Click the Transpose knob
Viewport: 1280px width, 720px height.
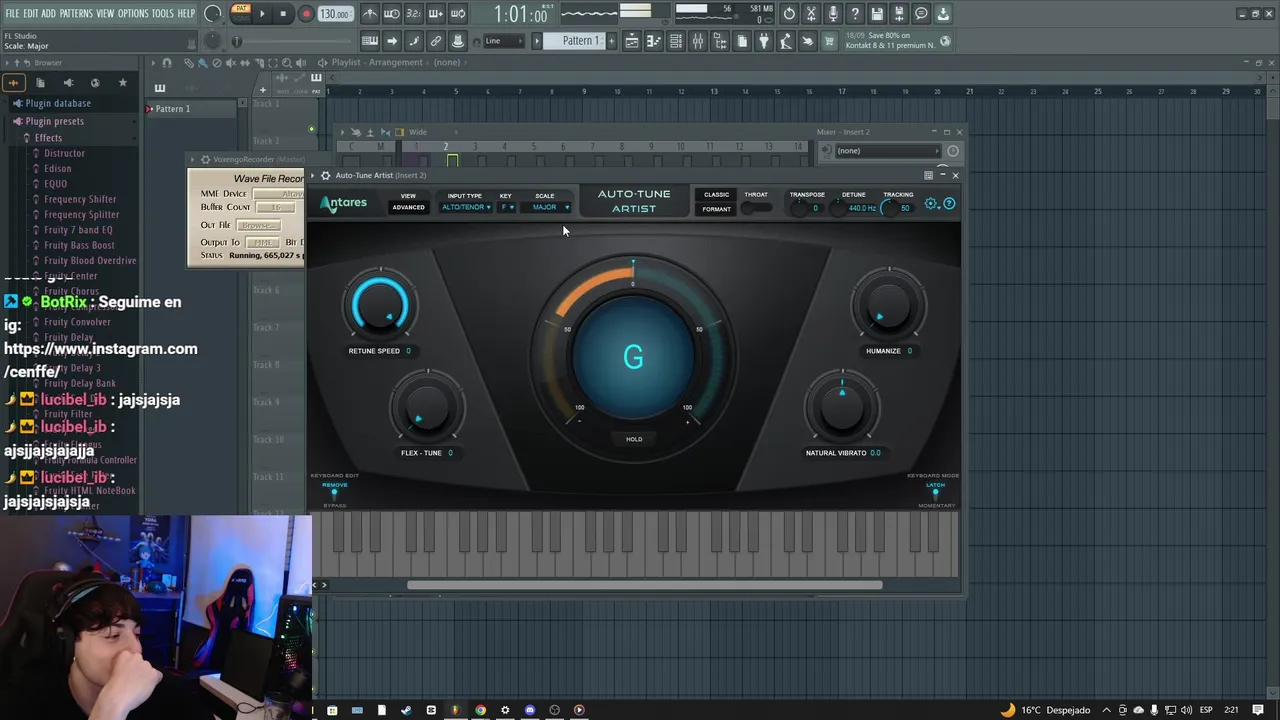[x=802, y=208]
